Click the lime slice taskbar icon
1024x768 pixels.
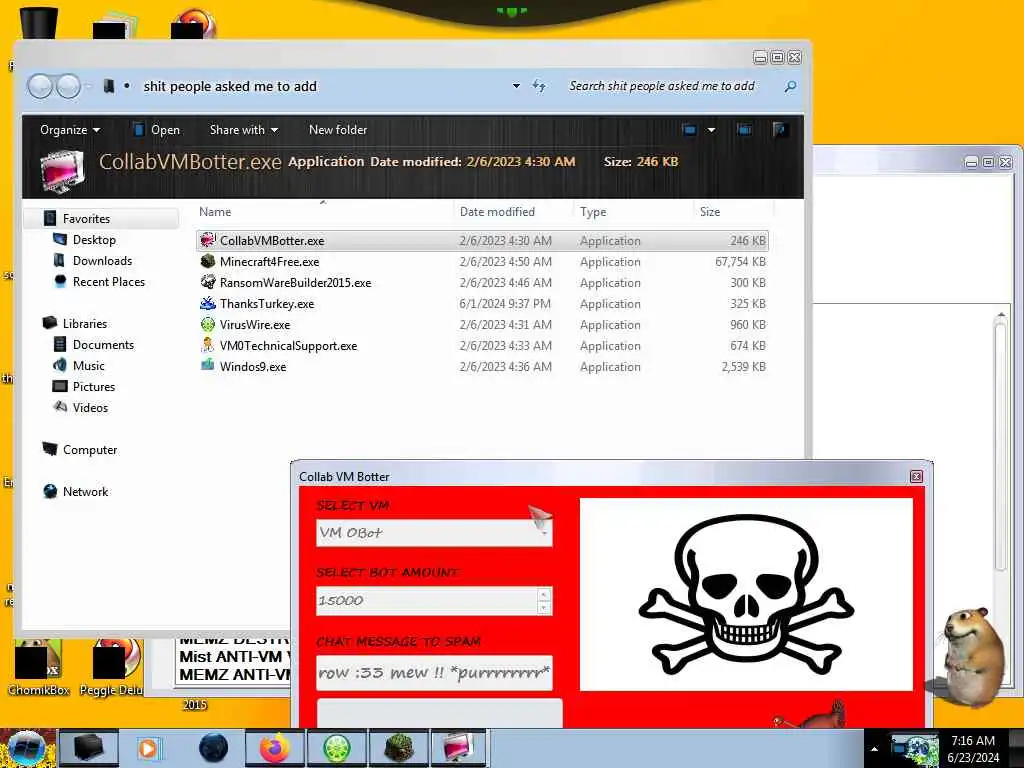(337, 748)
